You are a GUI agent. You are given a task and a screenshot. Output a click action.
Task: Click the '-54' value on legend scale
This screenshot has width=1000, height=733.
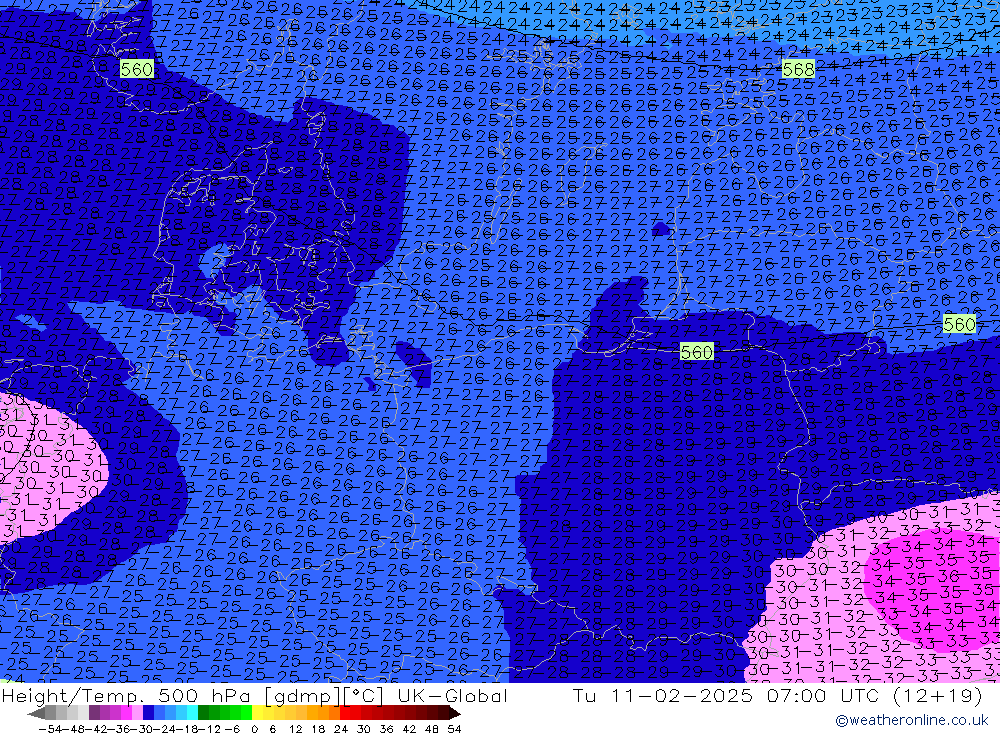[50, 729]
